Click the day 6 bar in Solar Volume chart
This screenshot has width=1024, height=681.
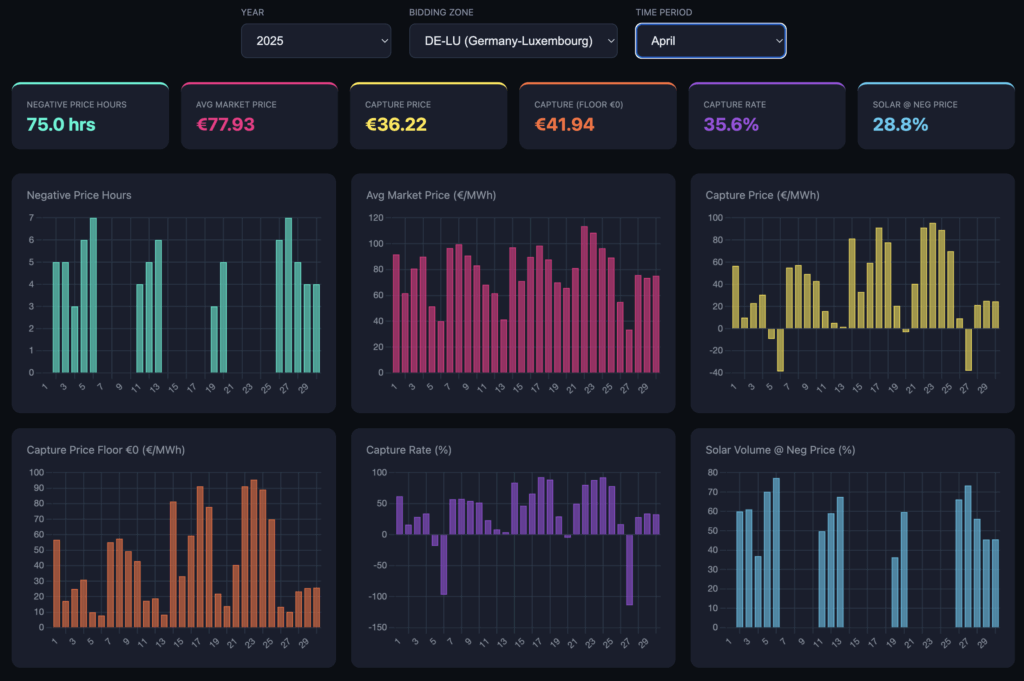[776, 553]
